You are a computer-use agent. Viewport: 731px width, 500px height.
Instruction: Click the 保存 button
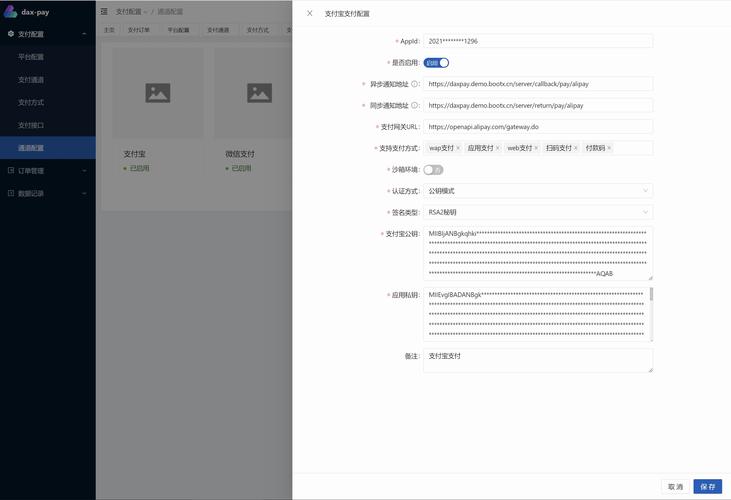tap(708, 486)
